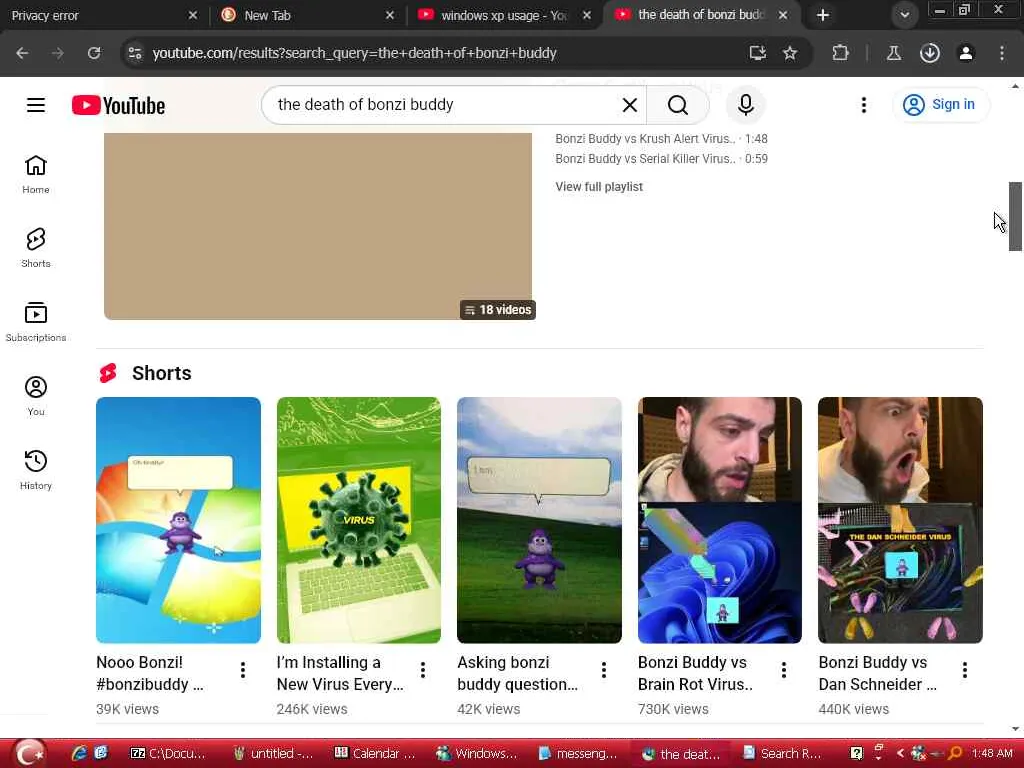Toggle the YouTube hamburger guide menu

pyautogui.click(x=36, y=105)
